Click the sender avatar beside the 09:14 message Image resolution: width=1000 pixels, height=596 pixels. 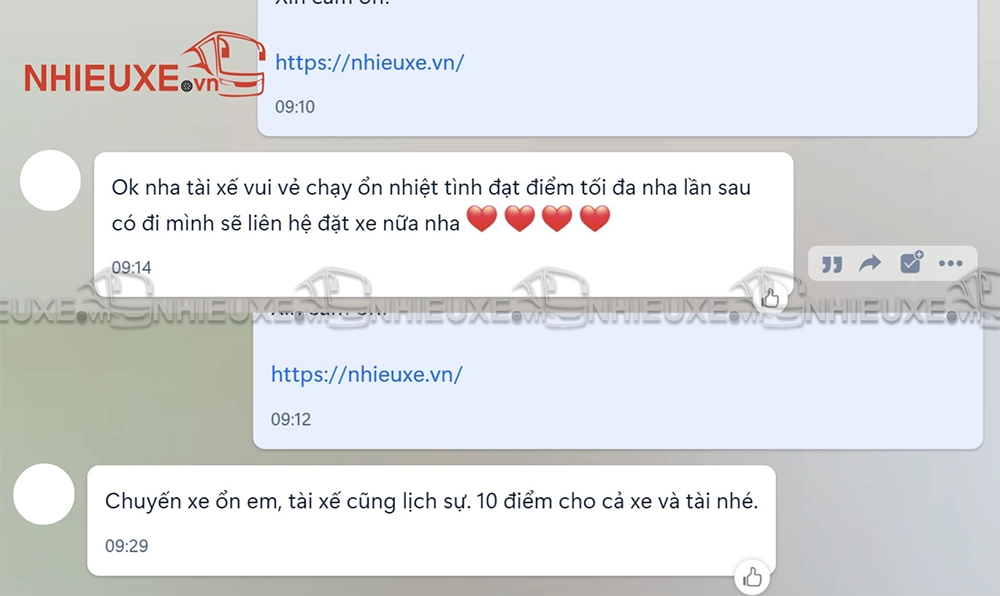50,180
